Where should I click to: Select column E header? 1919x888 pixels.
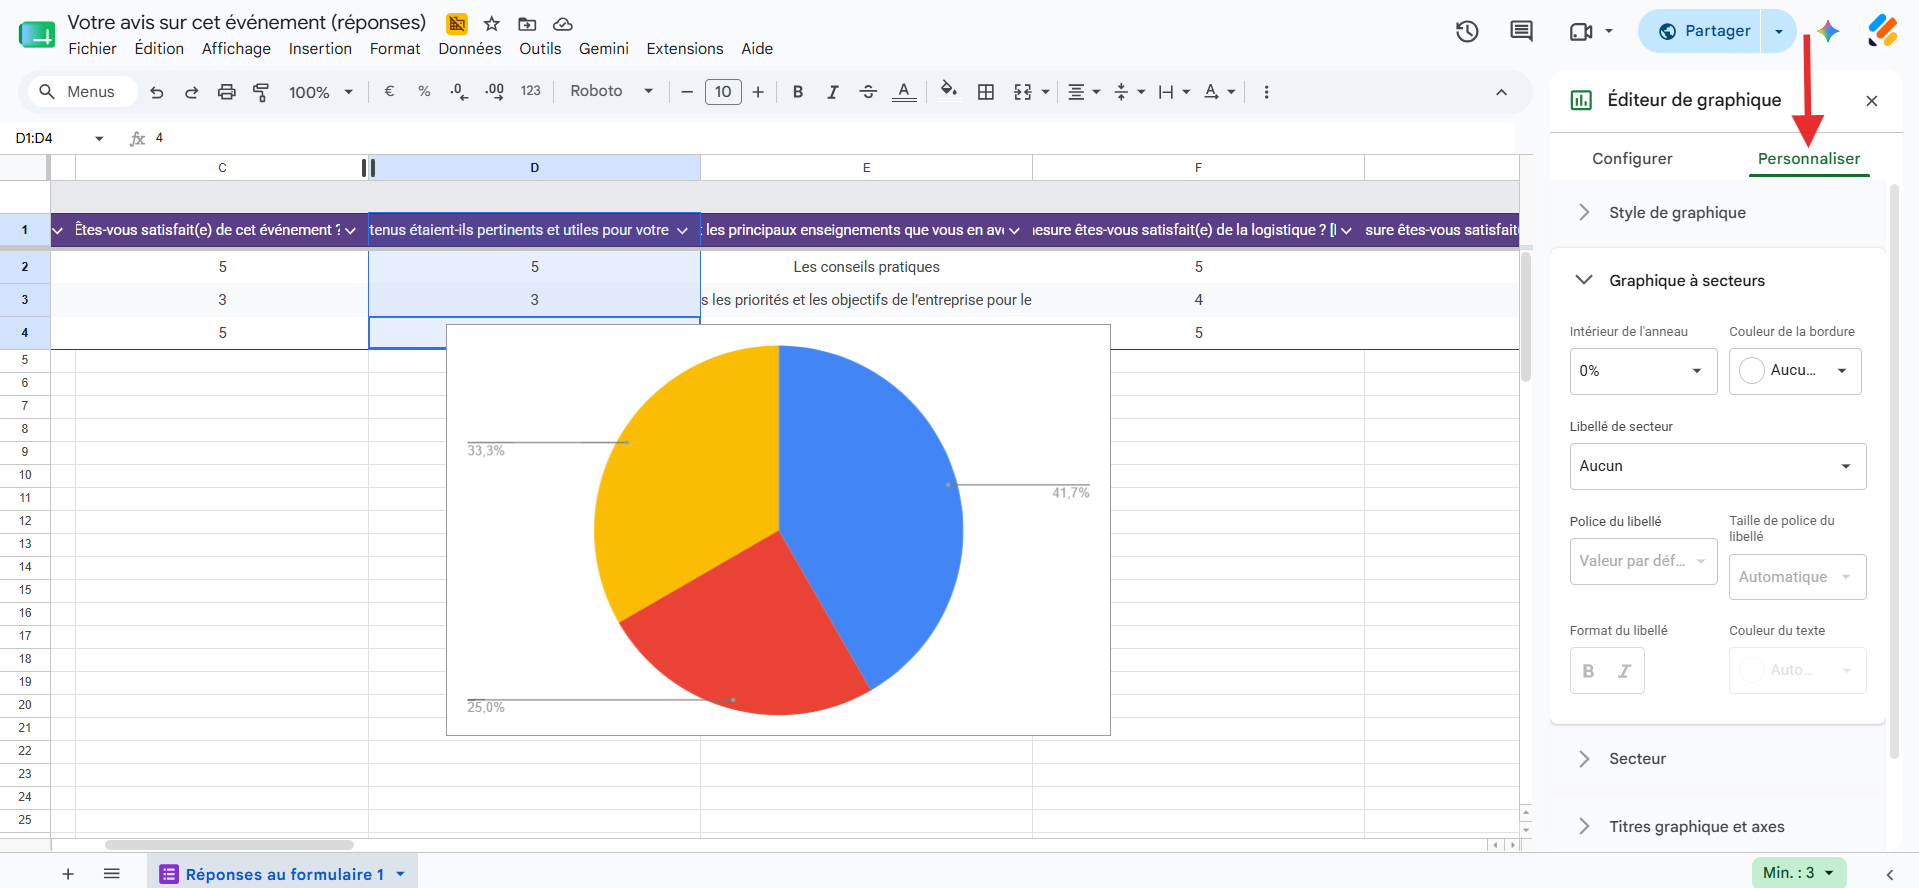point(866,167)
